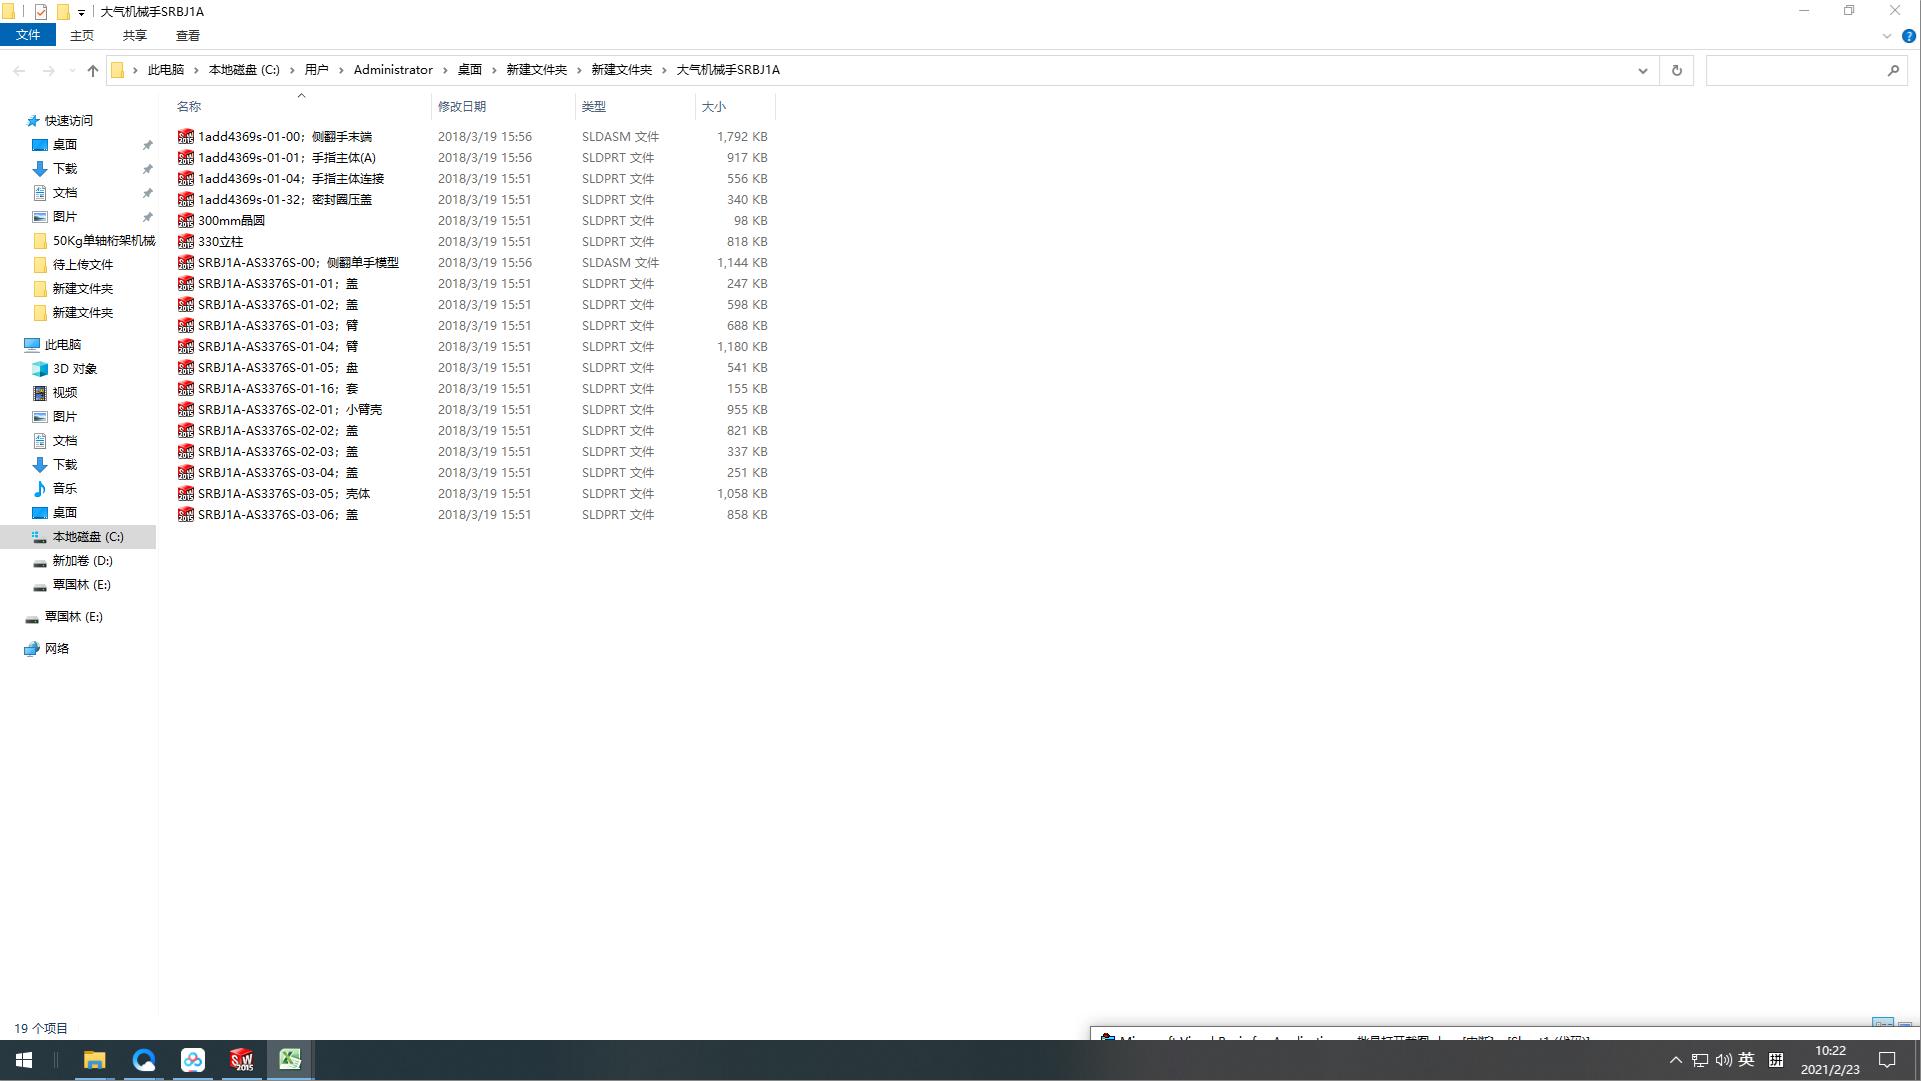
Task: Open the 330立柱 part file icon
Action: point(186,242)
